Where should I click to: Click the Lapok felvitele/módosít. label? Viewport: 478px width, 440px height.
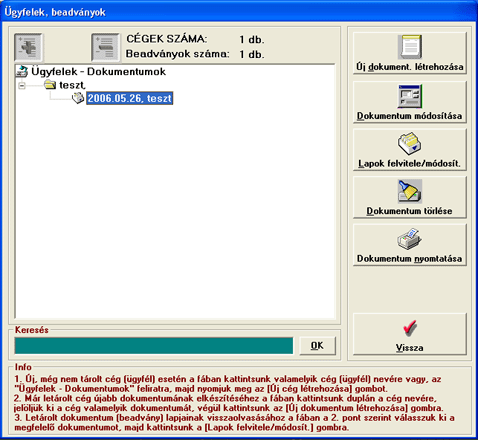[x=409, y=163]
